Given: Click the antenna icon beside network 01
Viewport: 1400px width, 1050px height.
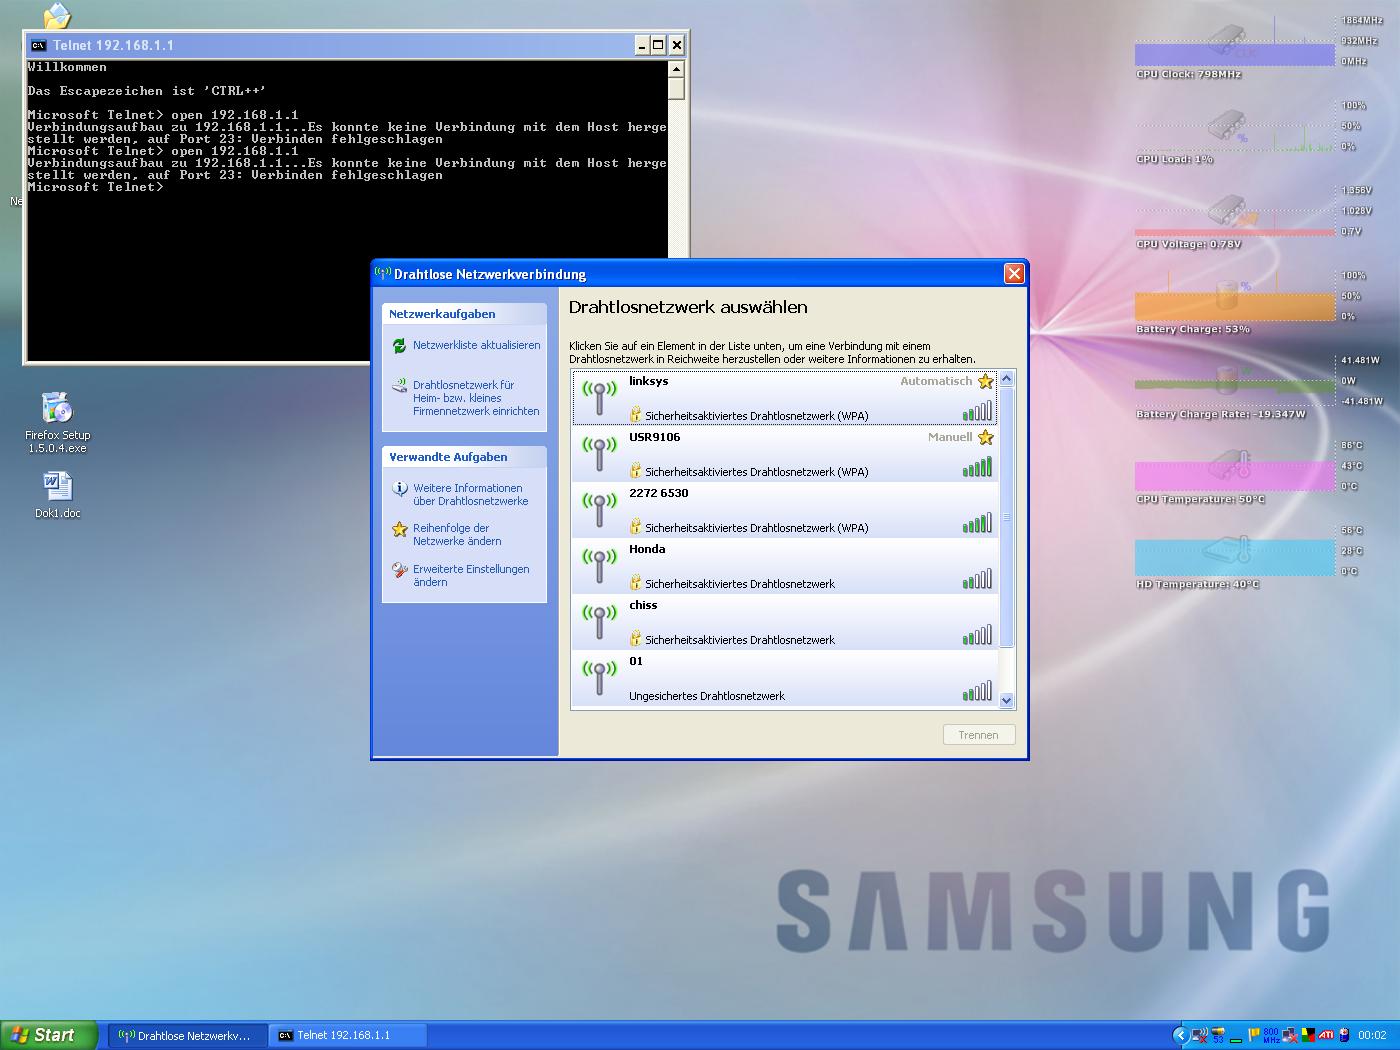Looking at the screenshot, I should pyautogui.click(x=599, y=677).
